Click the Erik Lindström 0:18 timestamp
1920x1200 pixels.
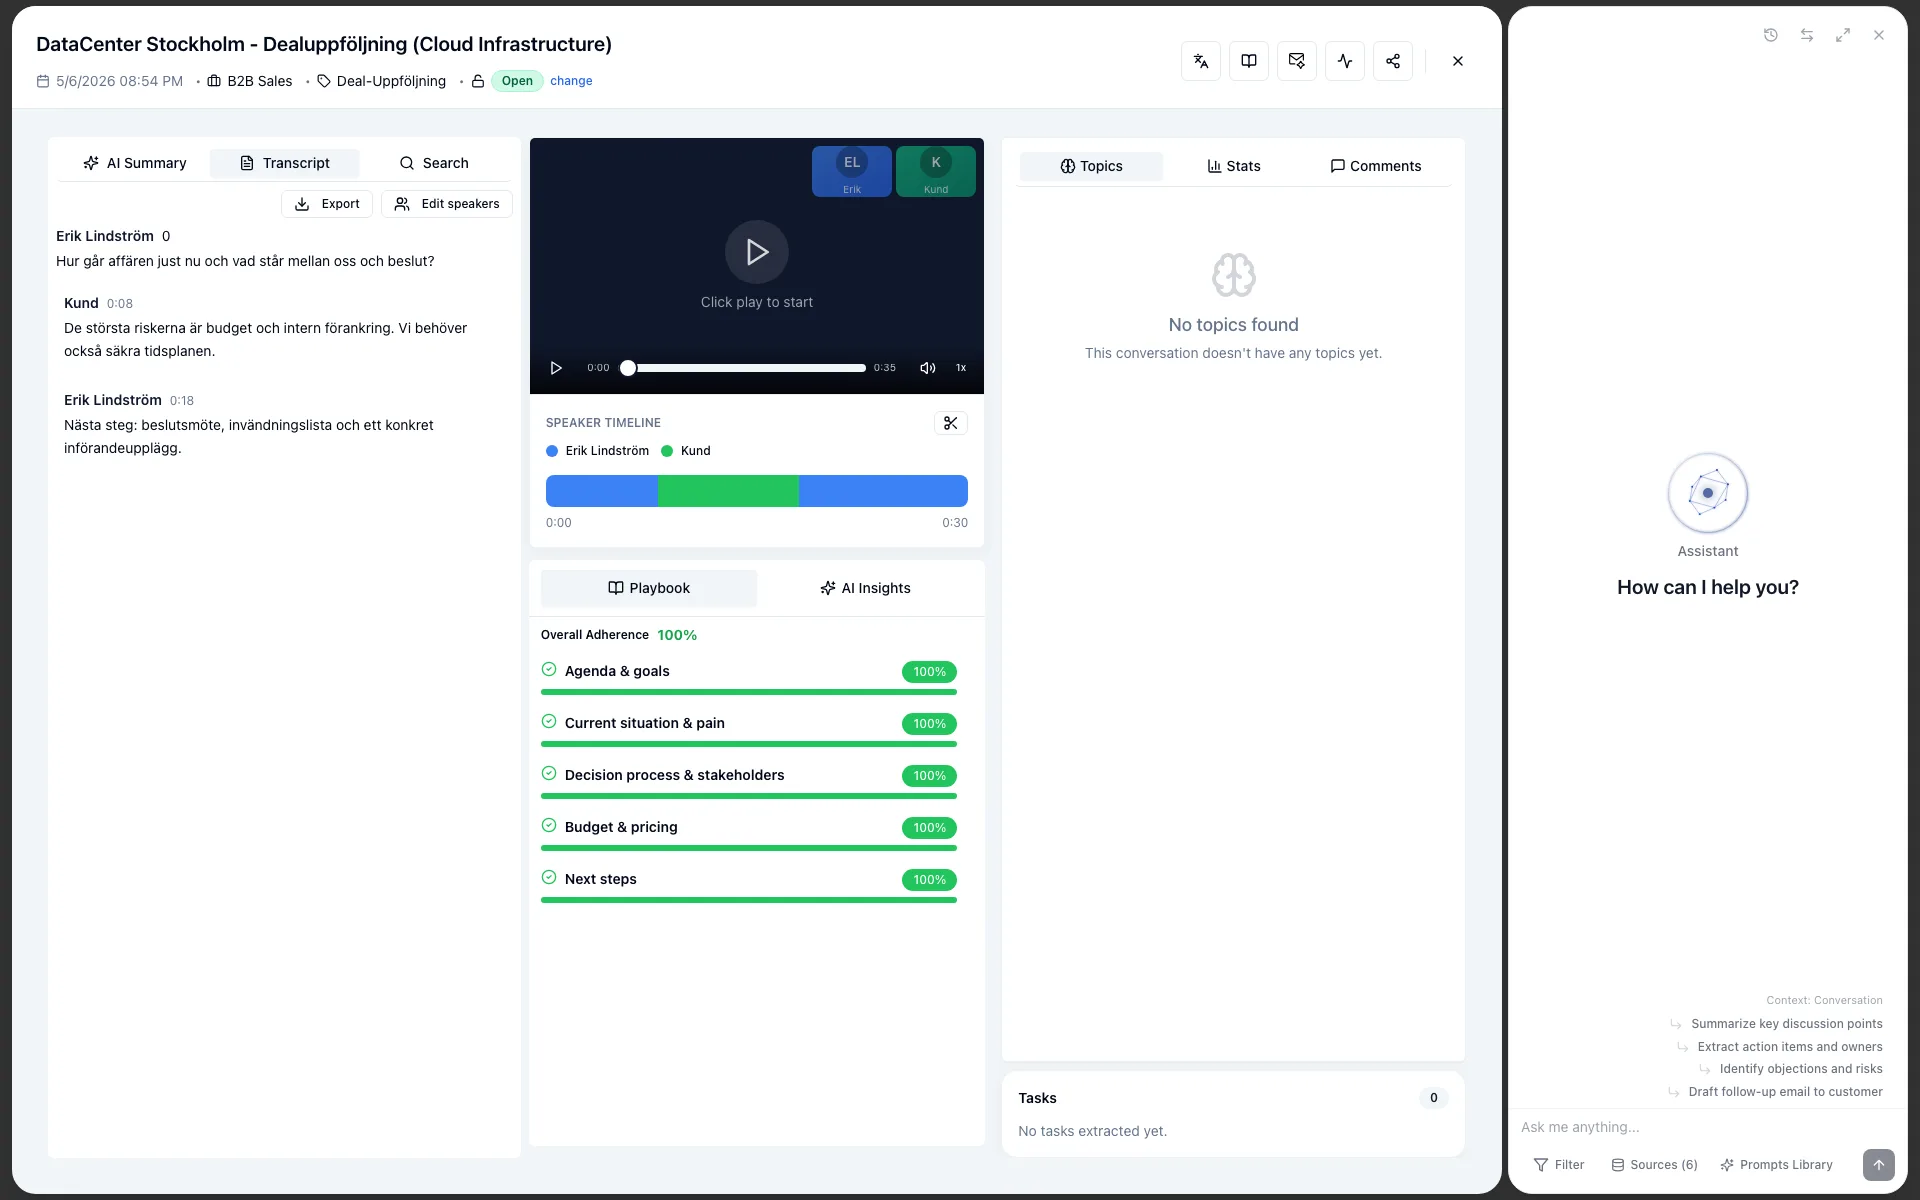pyautogui.click(x=182, y=401)
